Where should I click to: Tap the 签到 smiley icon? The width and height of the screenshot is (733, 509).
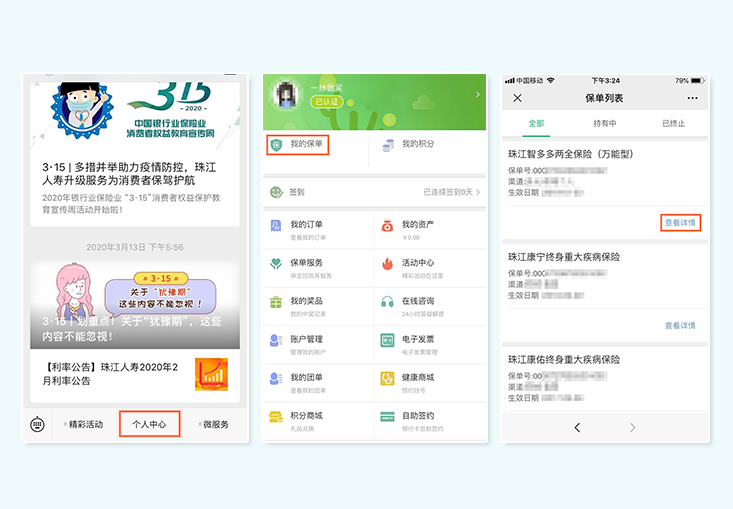(x=276, y=192)
